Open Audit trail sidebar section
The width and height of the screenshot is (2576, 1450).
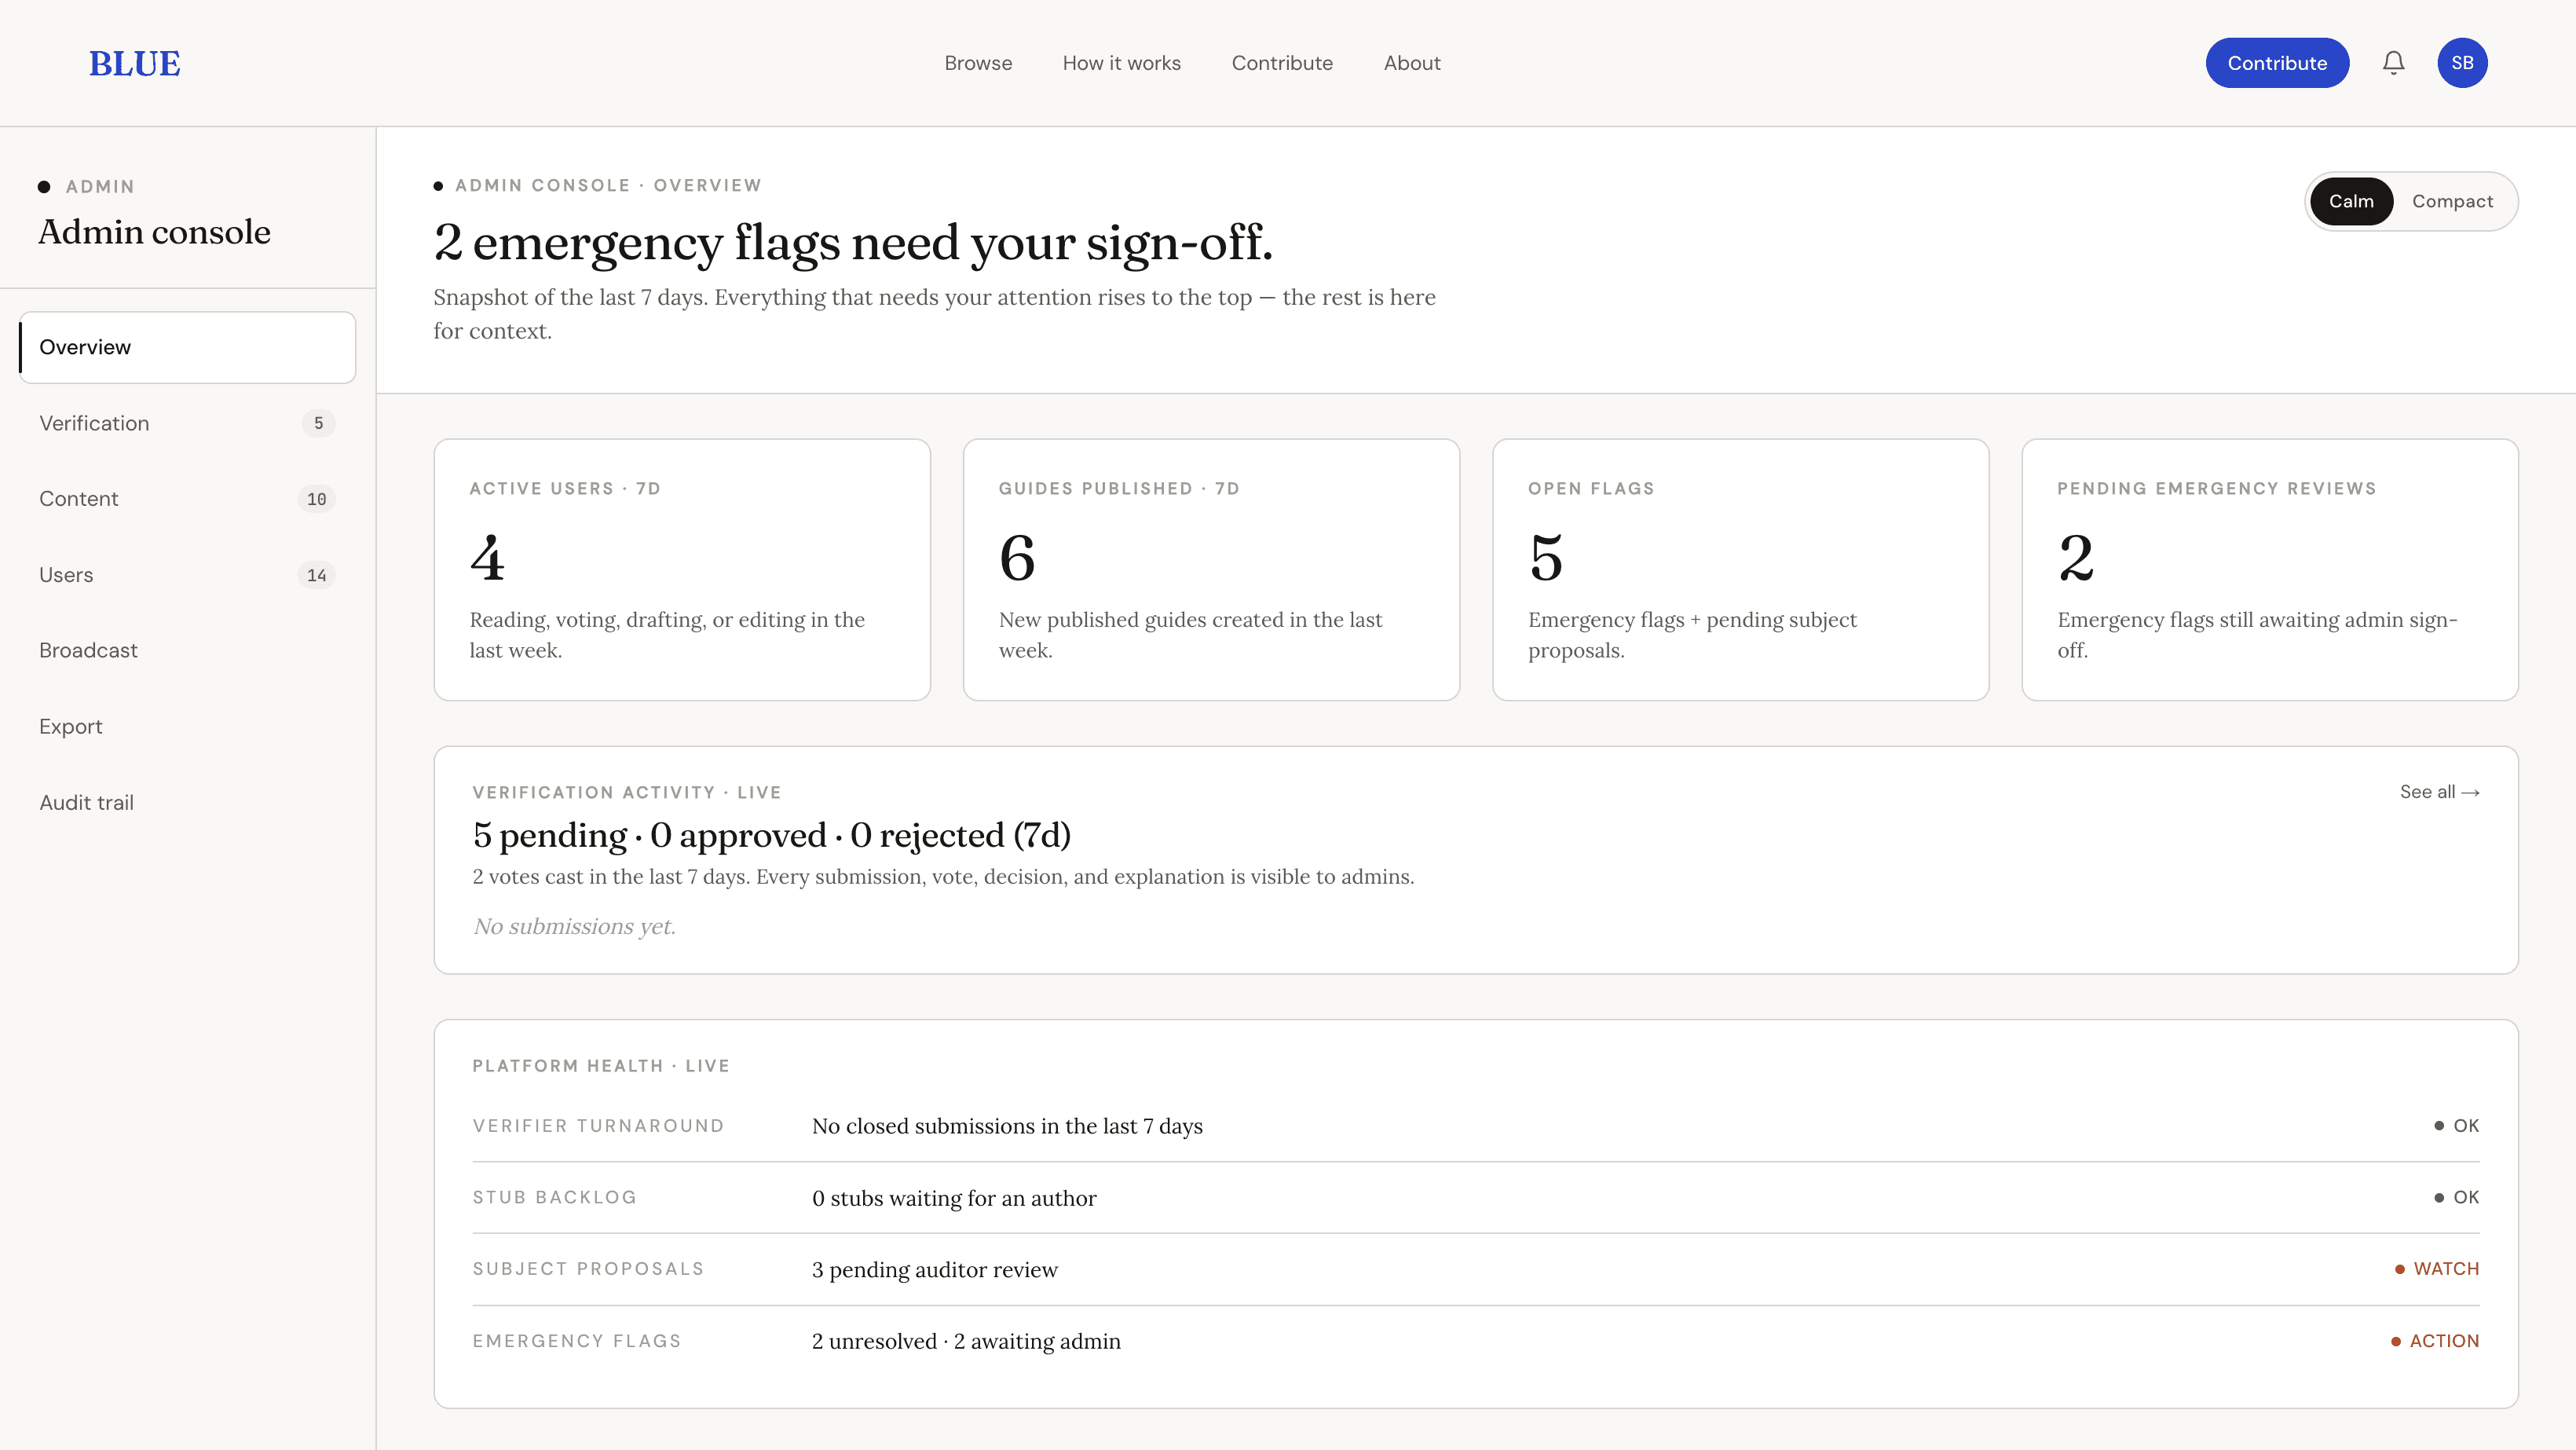188,802
